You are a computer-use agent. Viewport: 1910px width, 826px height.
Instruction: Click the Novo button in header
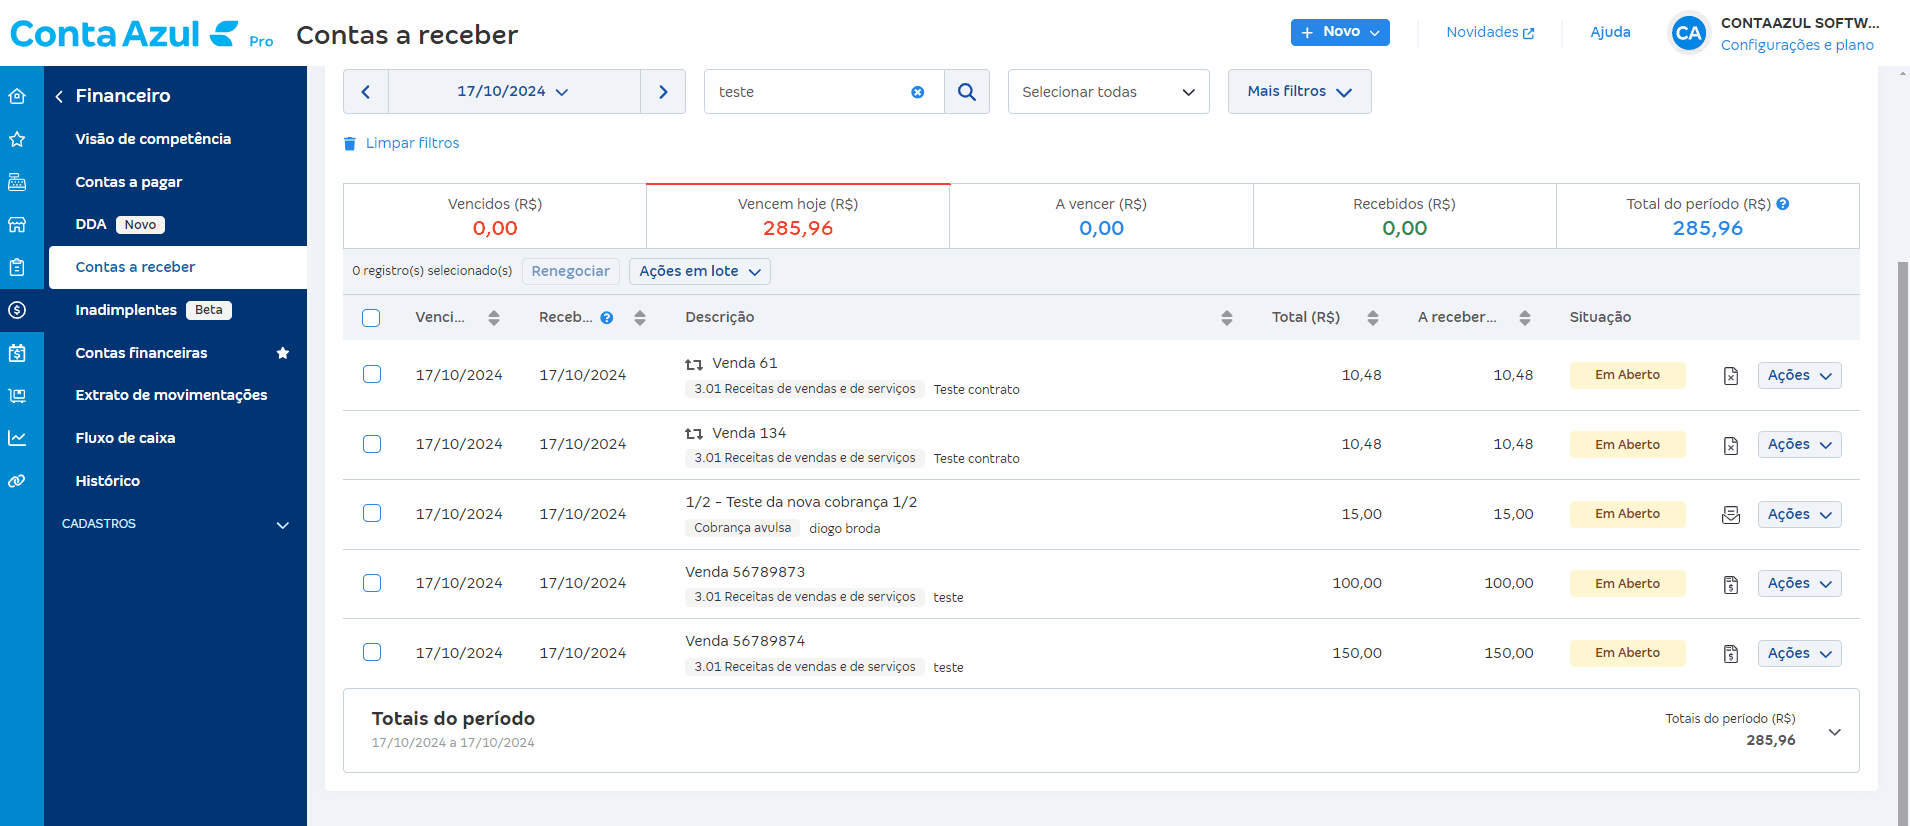click(1339, 32)
